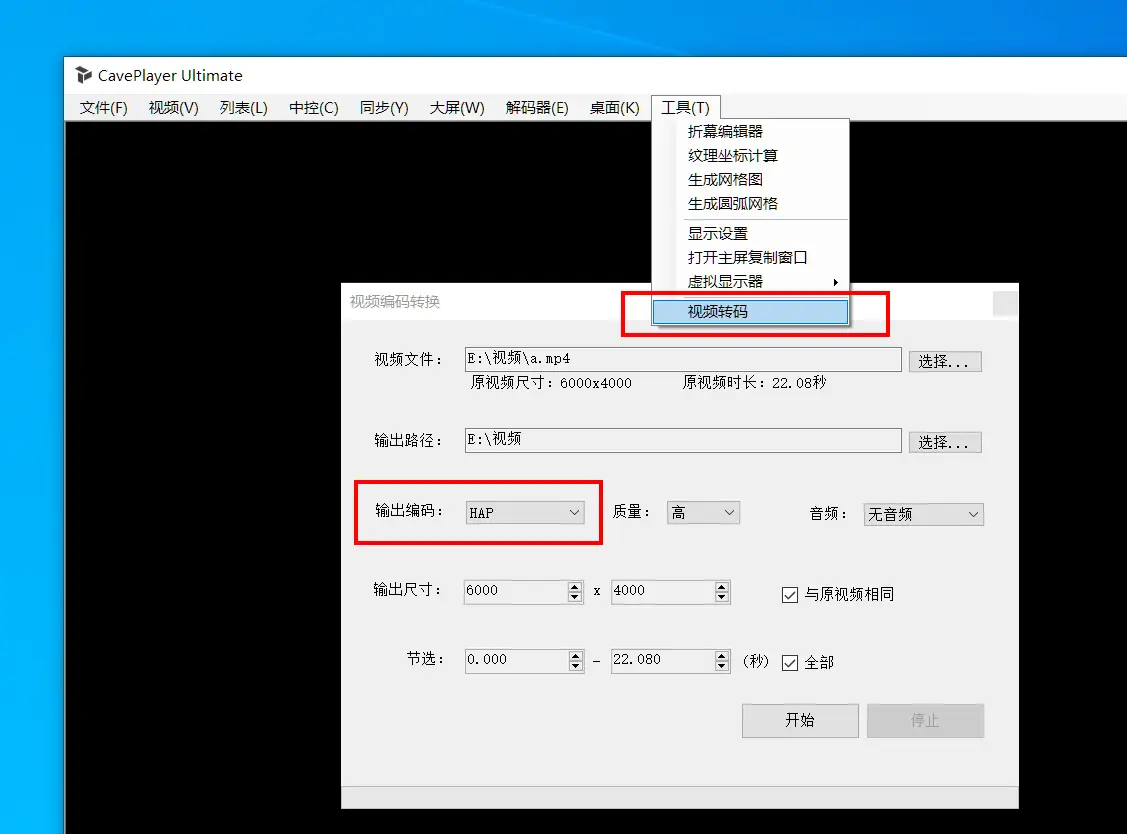Open the 同步(Y) menu
The image size is (1127, 834).
(x=384, y=108)
